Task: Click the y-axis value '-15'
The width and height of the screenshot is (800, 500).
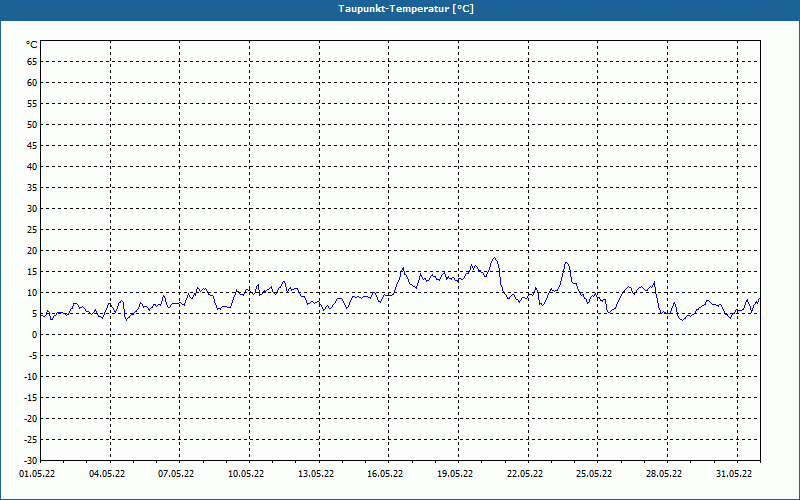Action: point(31,398)
